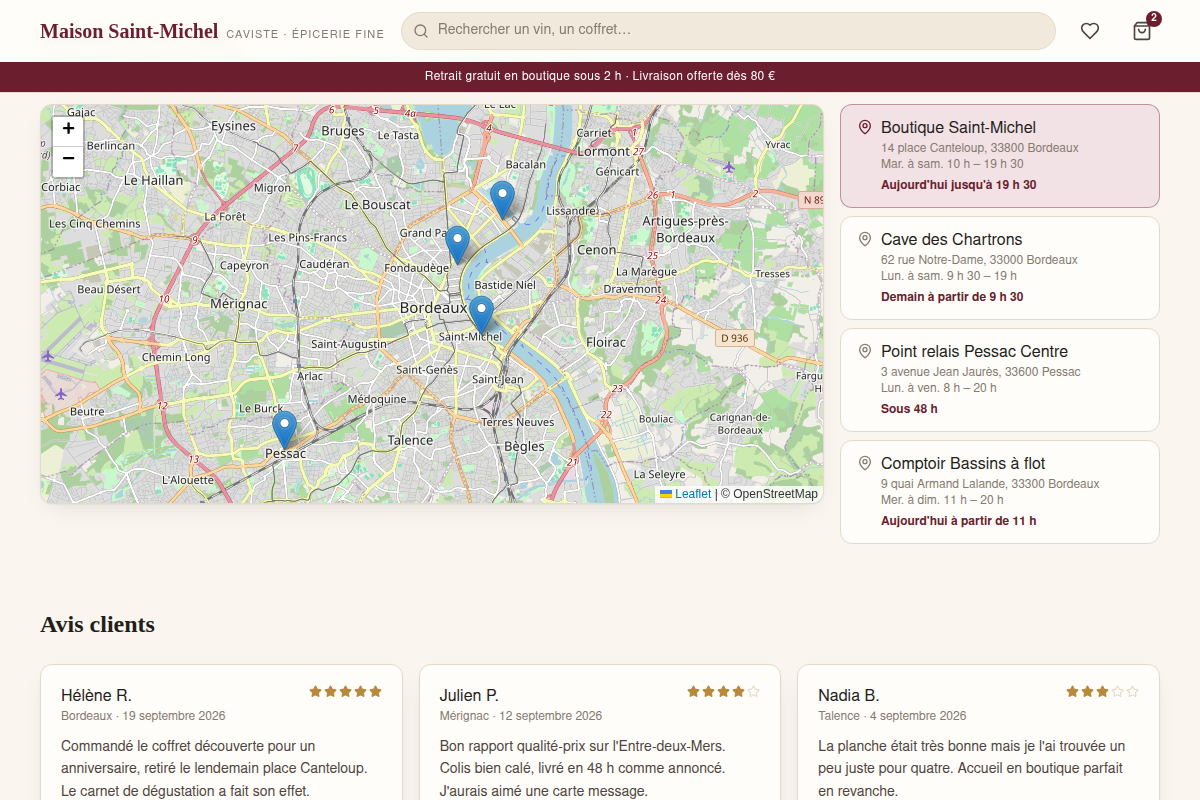The width and height of the screenshot is (1200, 800).
Task: Click the map marker near Fondaudège
Action: [x=457, y=245]
